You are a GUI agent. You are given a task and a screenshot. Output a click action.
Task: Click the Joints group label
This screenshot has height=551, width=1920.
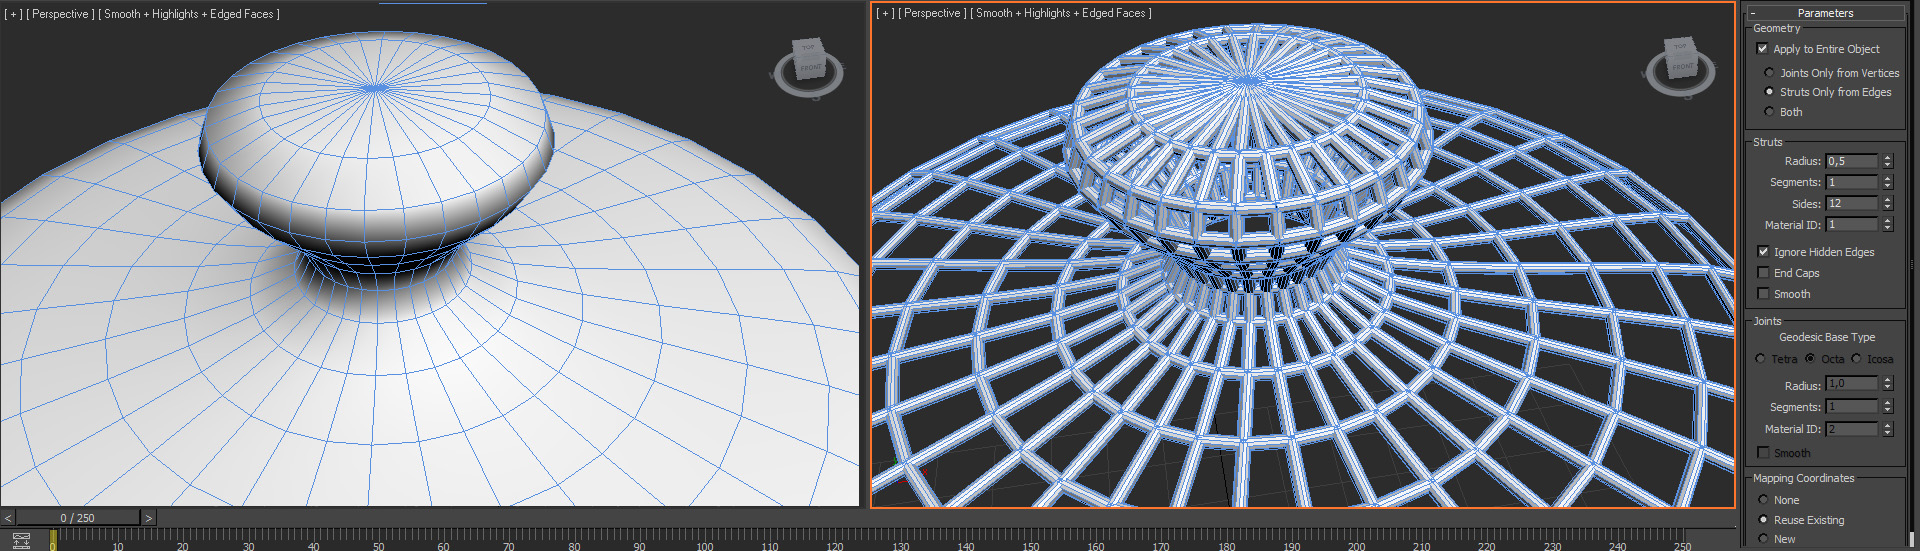[x=1767, y=321]
